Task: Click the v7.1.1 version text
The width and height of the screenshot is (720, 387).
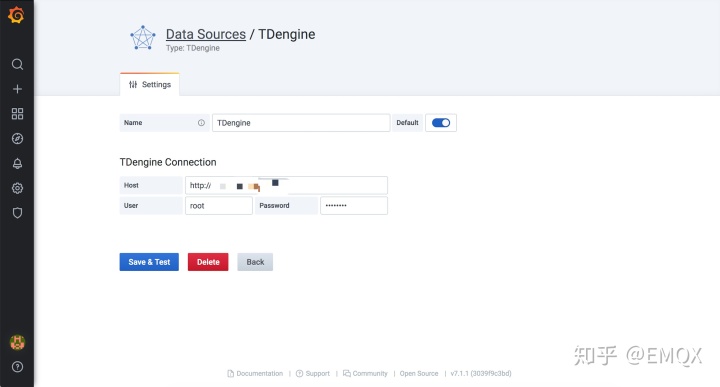Action: point(481,374)
